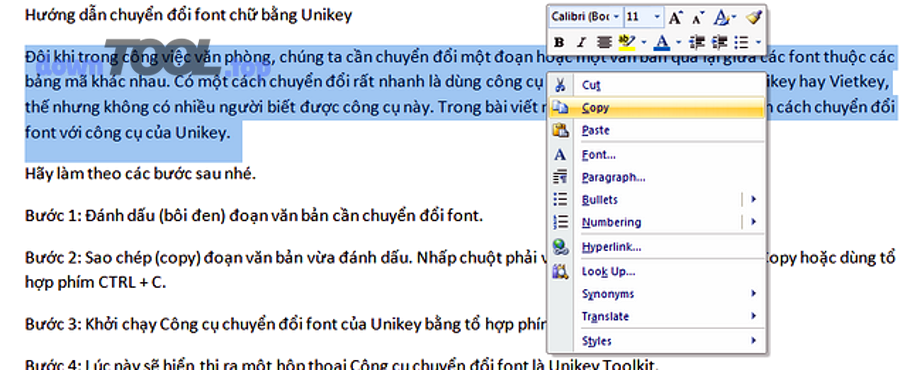Viewport: 900px width, 370px height.
Task: Increase indent using the mini toolbar icon
Action: [x=719, y=42]
